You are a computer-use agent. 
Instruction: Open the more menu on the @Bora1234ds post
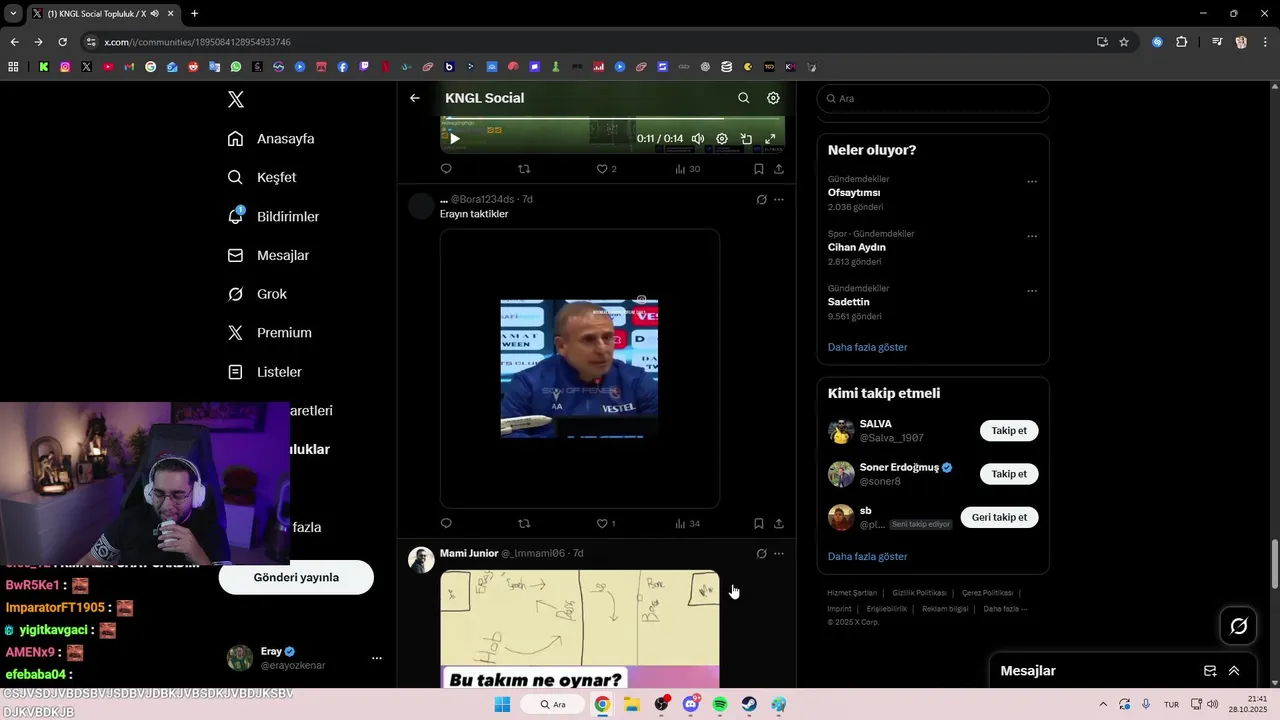[779, 199]
